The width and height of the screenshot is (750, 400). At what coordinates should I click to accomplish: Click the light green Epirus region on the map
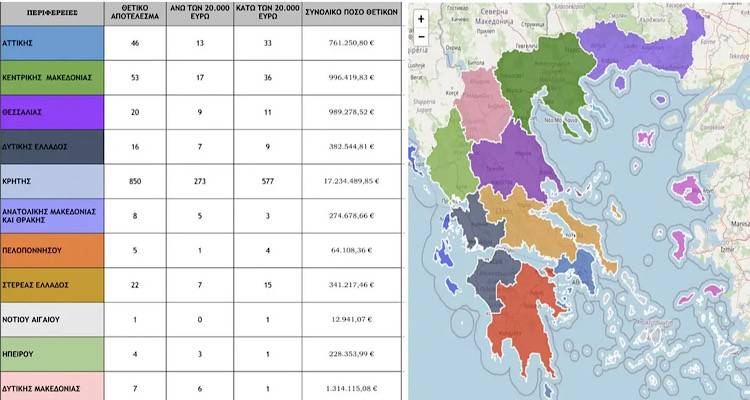point(450,160)
